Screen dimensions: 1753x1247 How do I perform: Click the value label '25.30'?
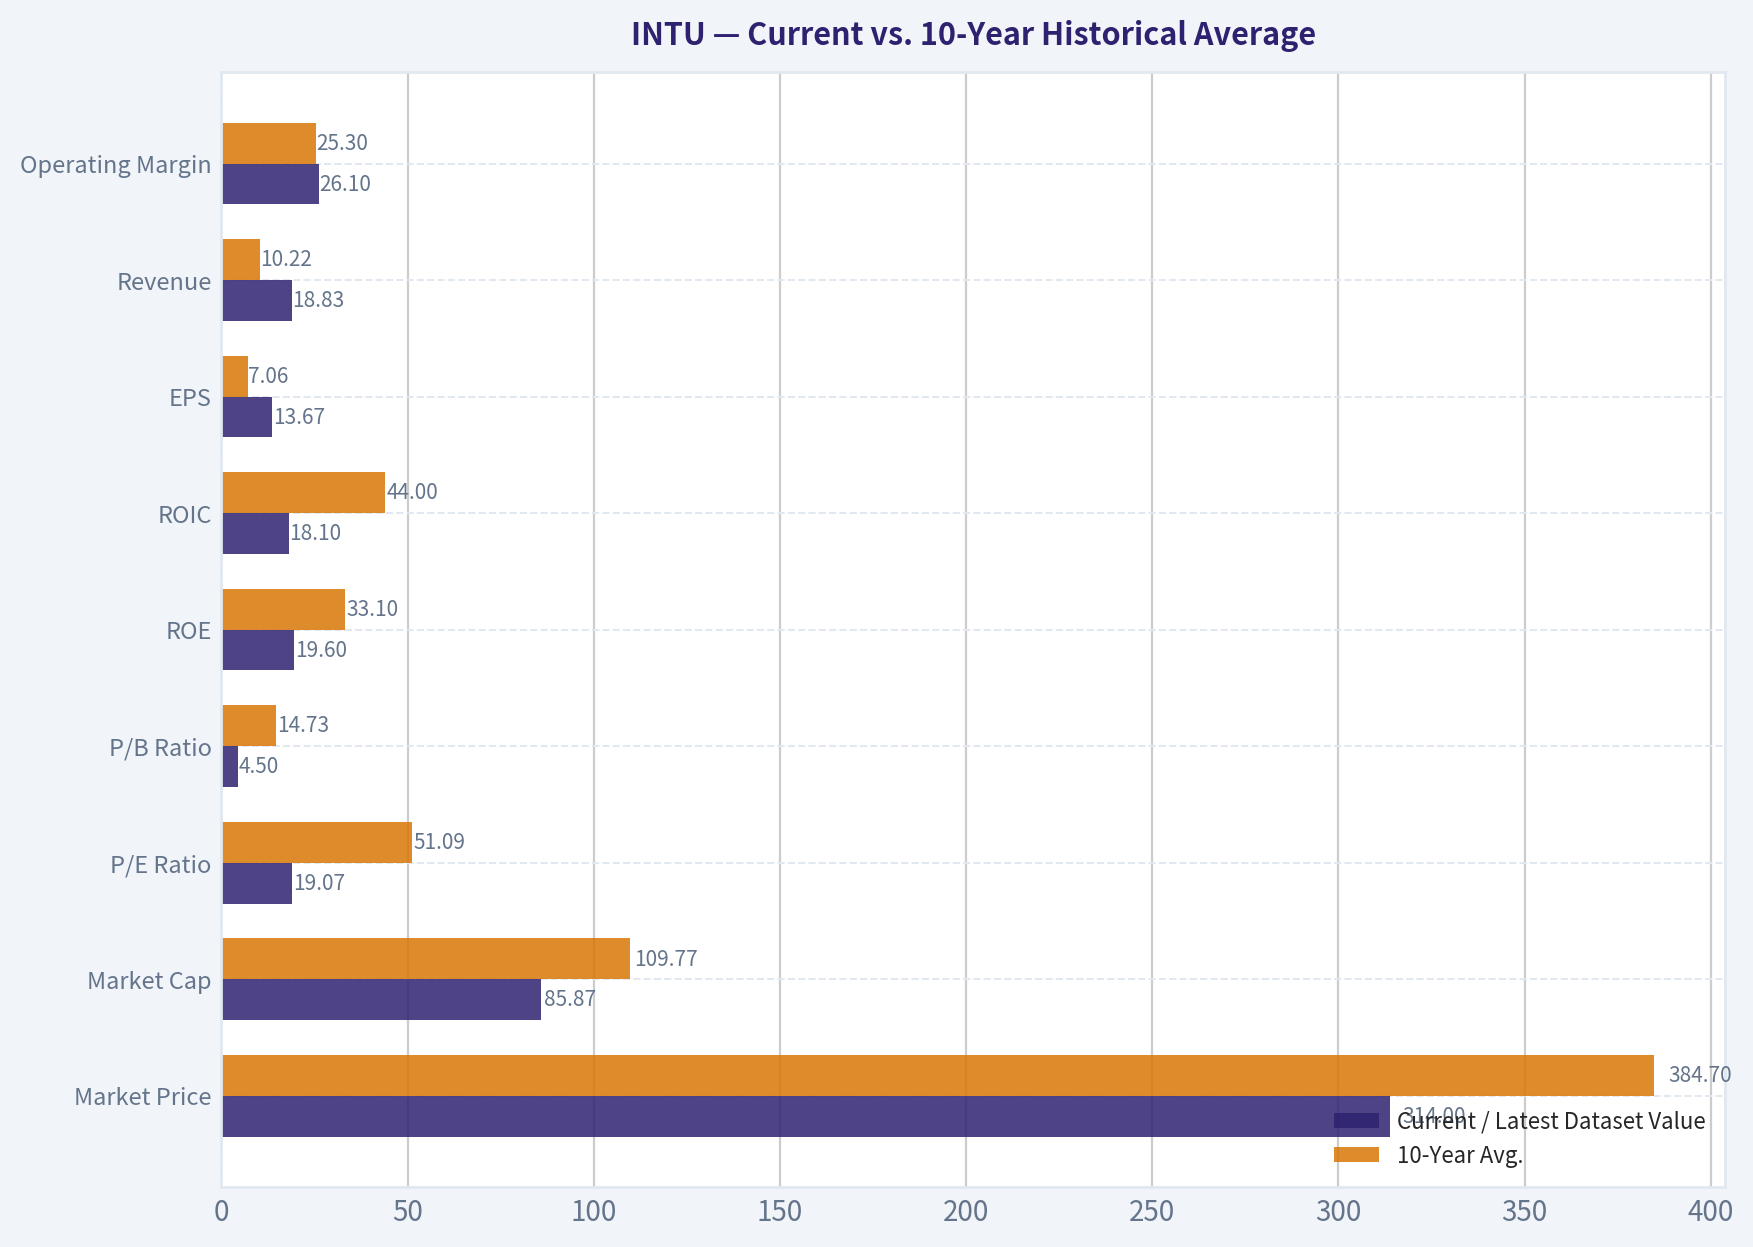pos(343,143)
